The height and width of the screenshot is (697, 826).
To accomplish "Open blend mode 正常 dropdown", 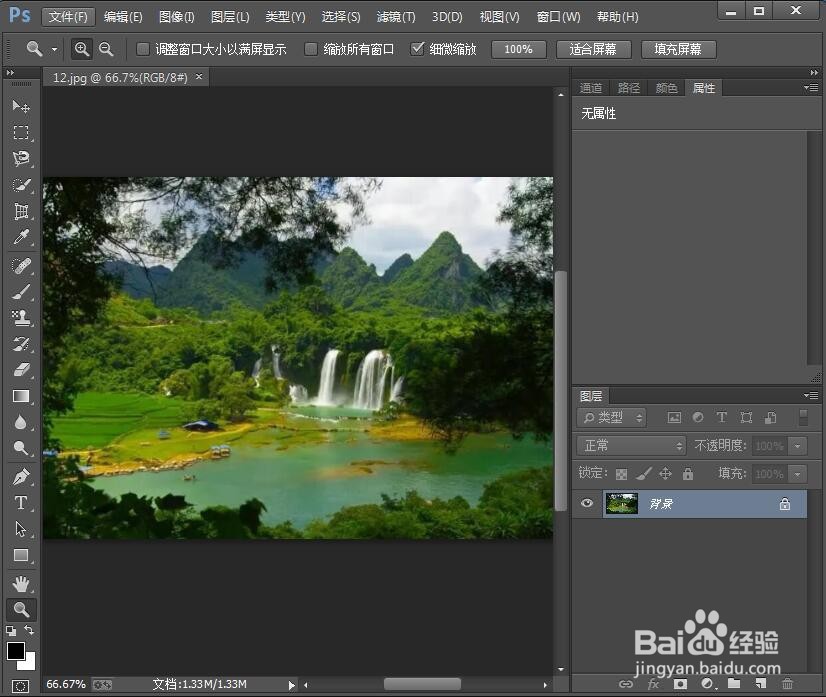I will [632, 446].
